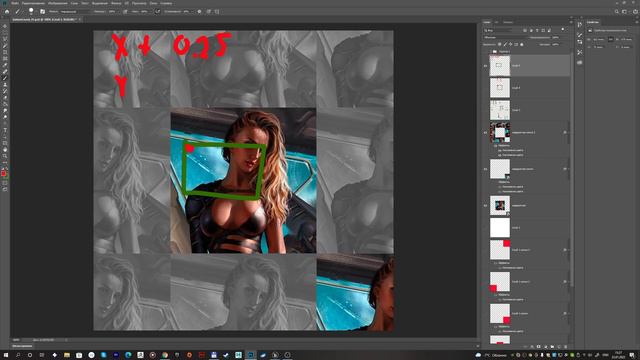The height and width of the screenshot is (360, 640).
Task: Click the foreground red color swatch
Action: point(3,173)
